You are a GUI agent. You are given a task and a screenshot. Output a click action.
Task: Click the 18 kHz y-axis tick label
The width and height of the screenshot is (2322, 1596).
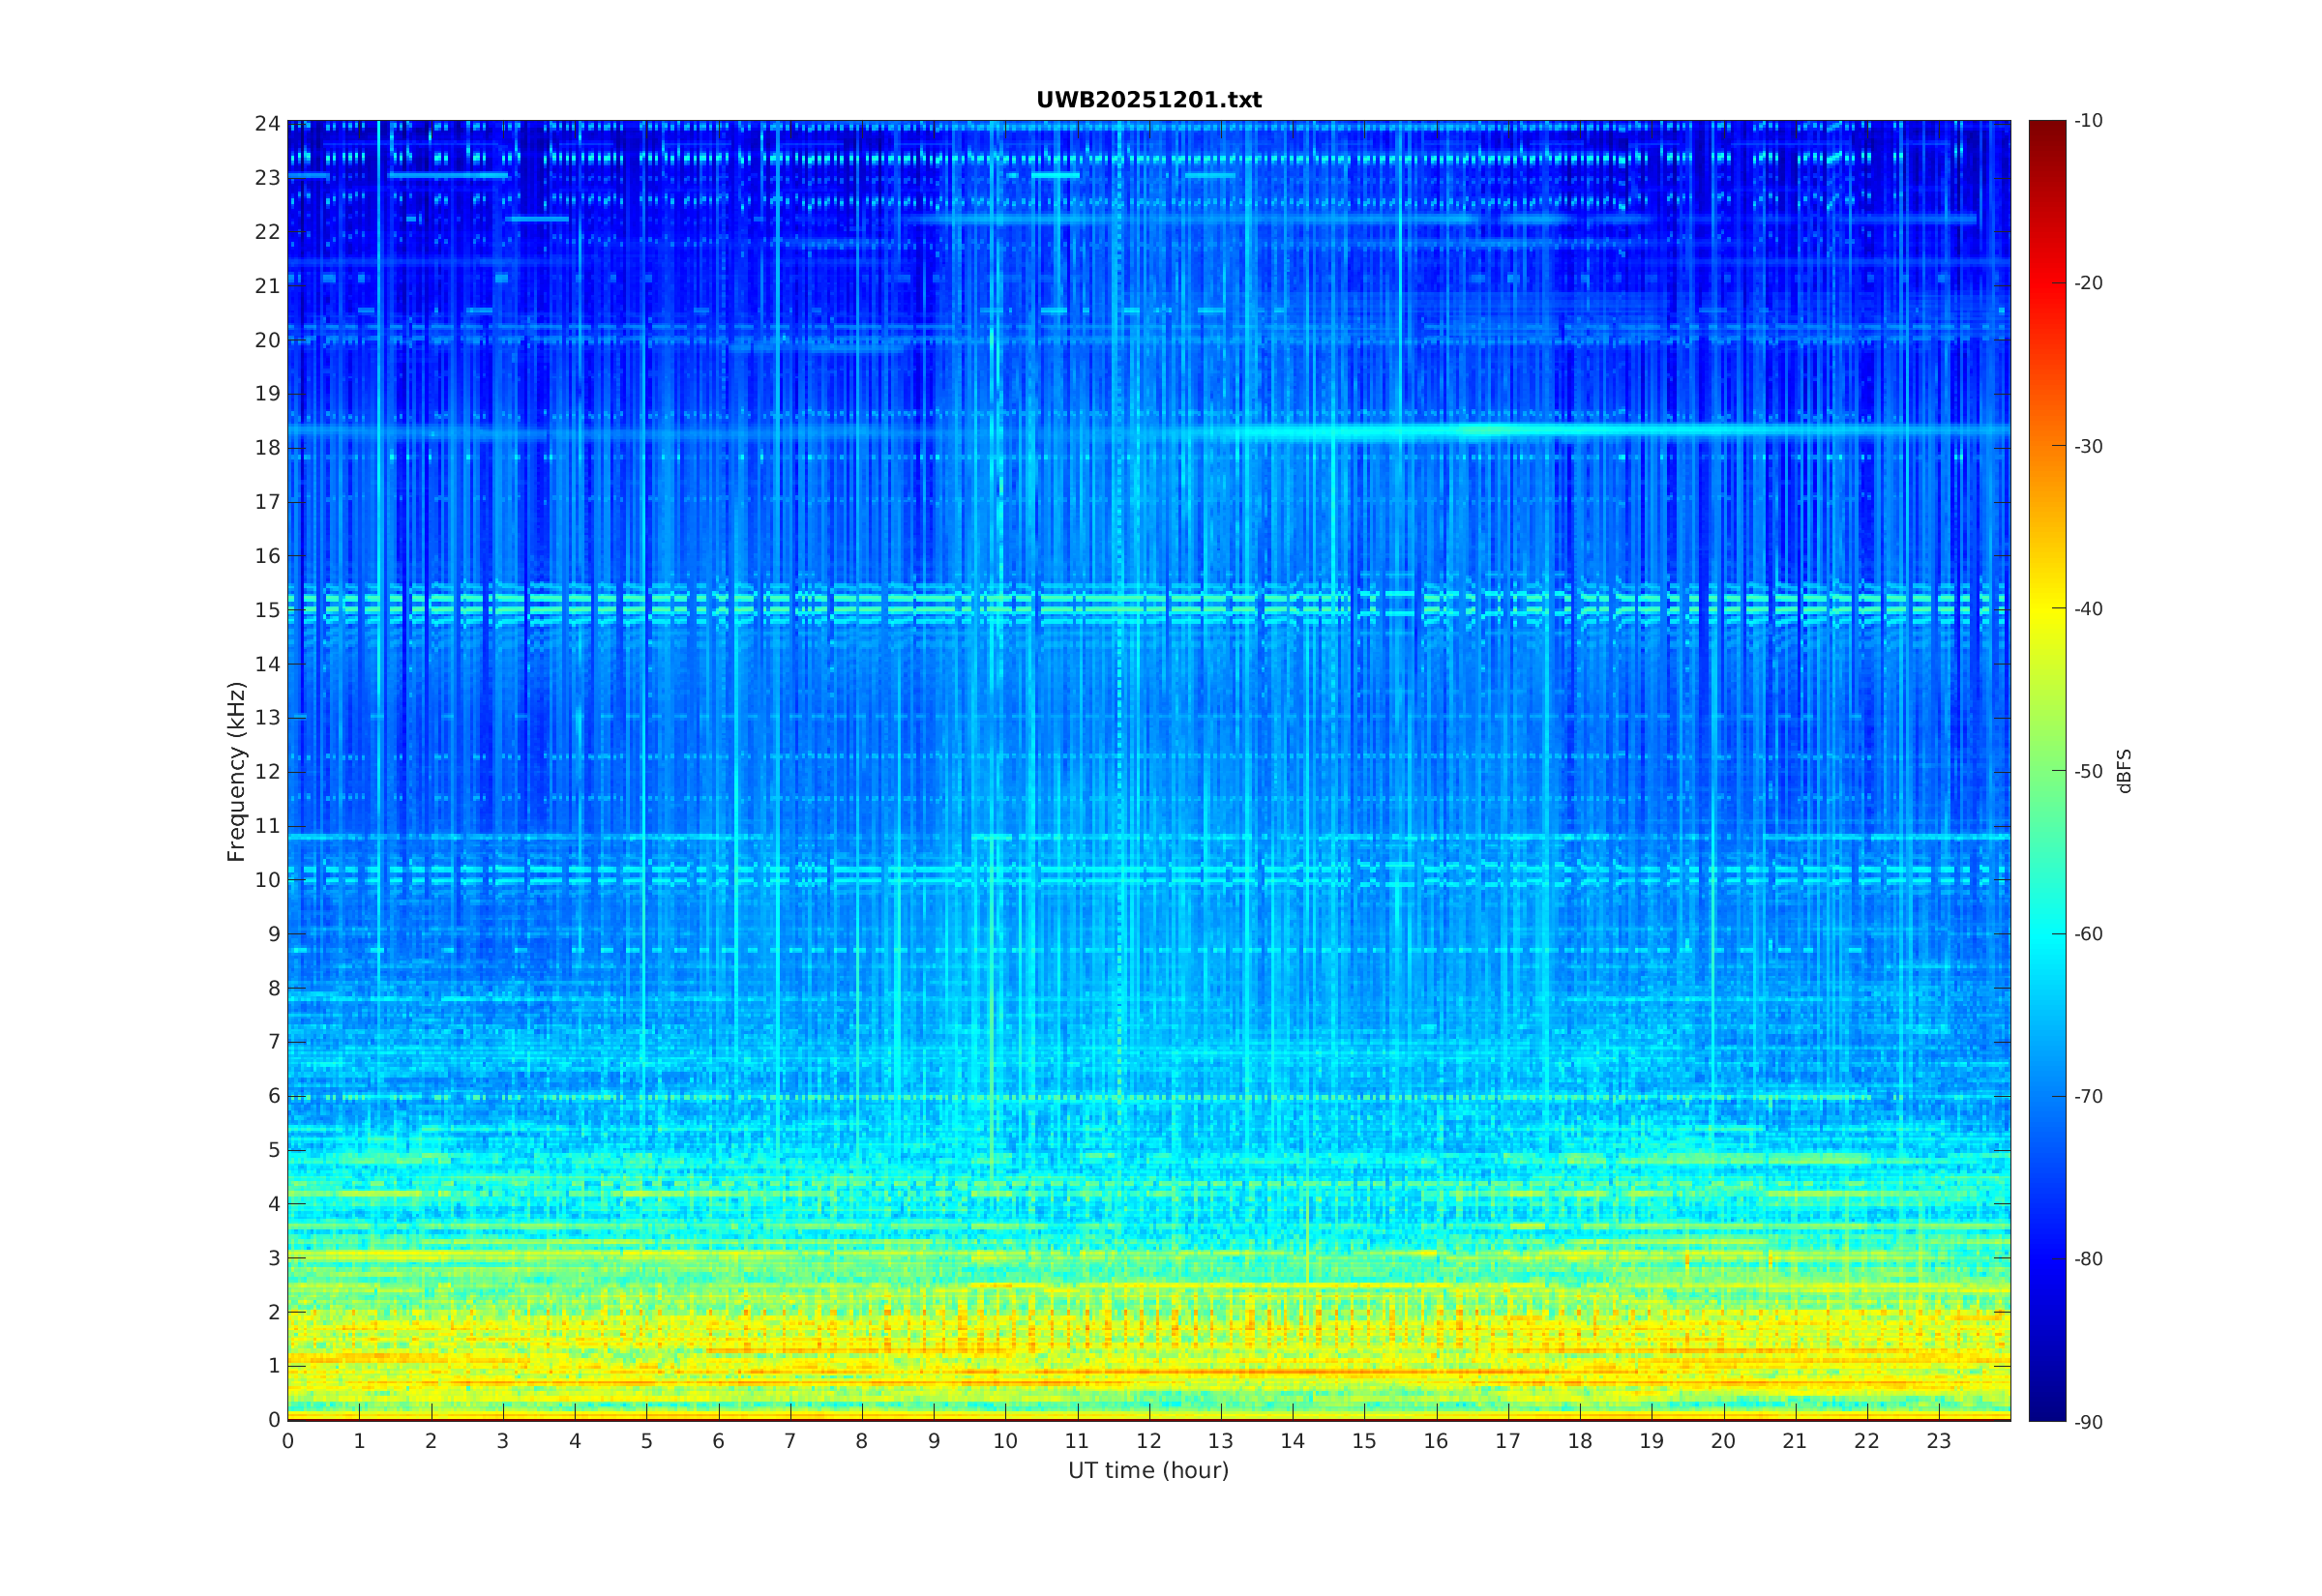coord(267,448)
